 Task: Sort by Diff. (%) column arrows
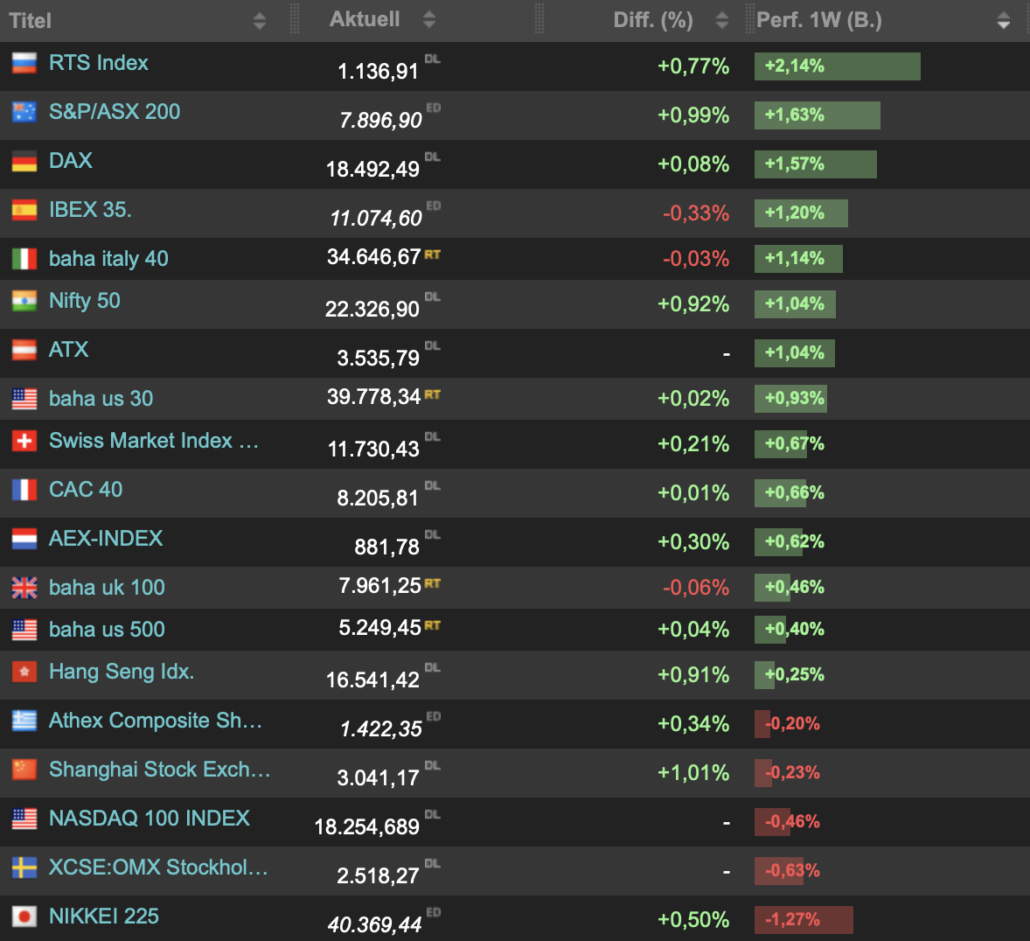point(722,20)
